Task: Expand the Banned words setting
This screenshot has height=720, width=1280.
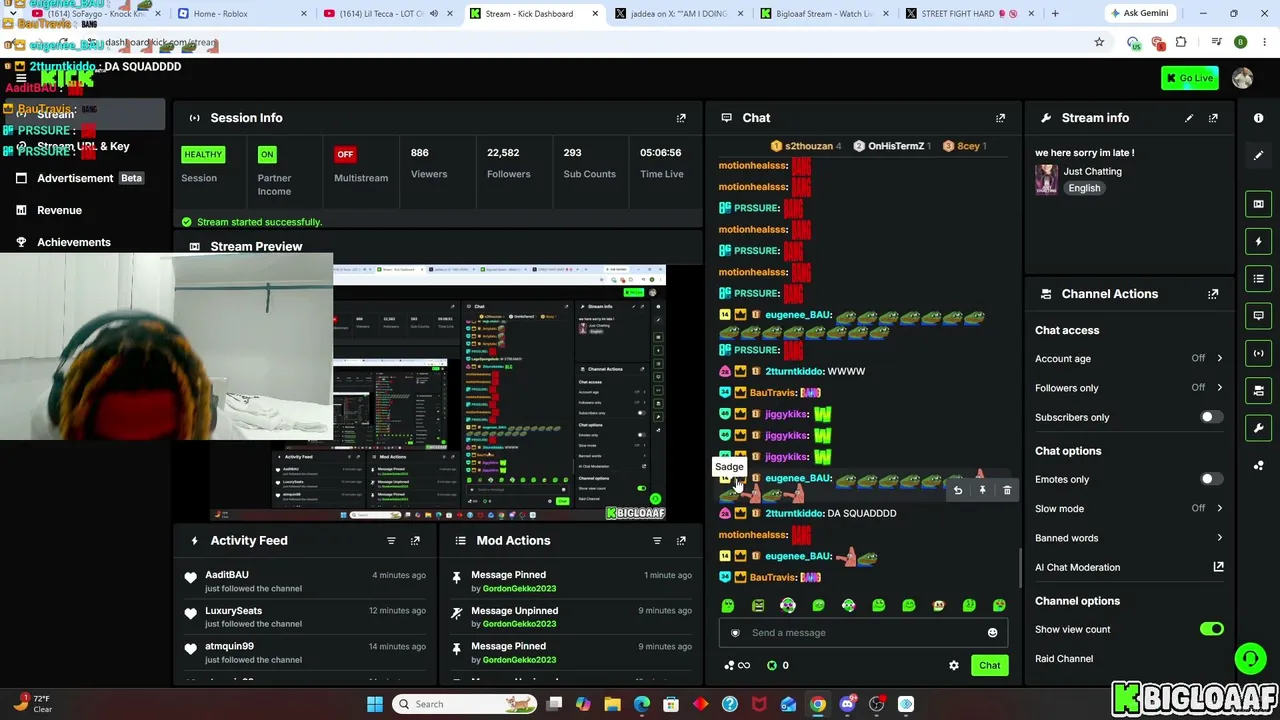Action: (1129, 538)
